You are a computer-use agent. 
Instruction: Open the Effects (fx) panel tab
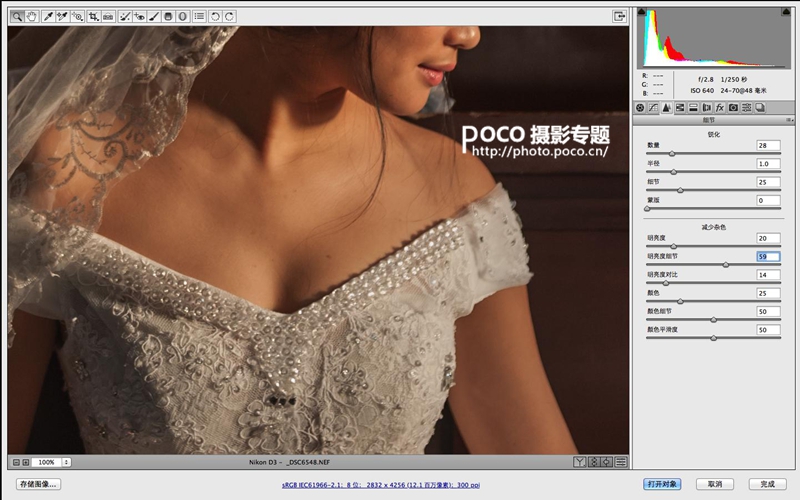(720, 108)
